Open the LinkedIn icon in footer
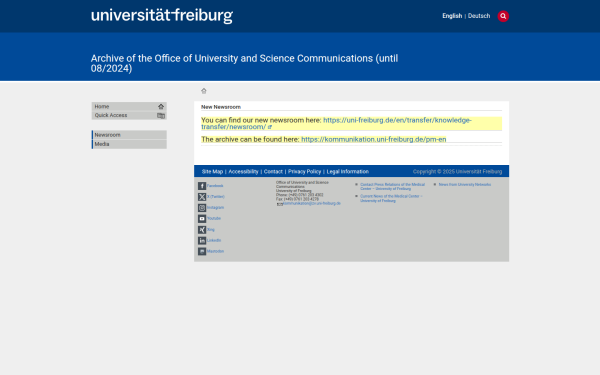 (202, 240)
